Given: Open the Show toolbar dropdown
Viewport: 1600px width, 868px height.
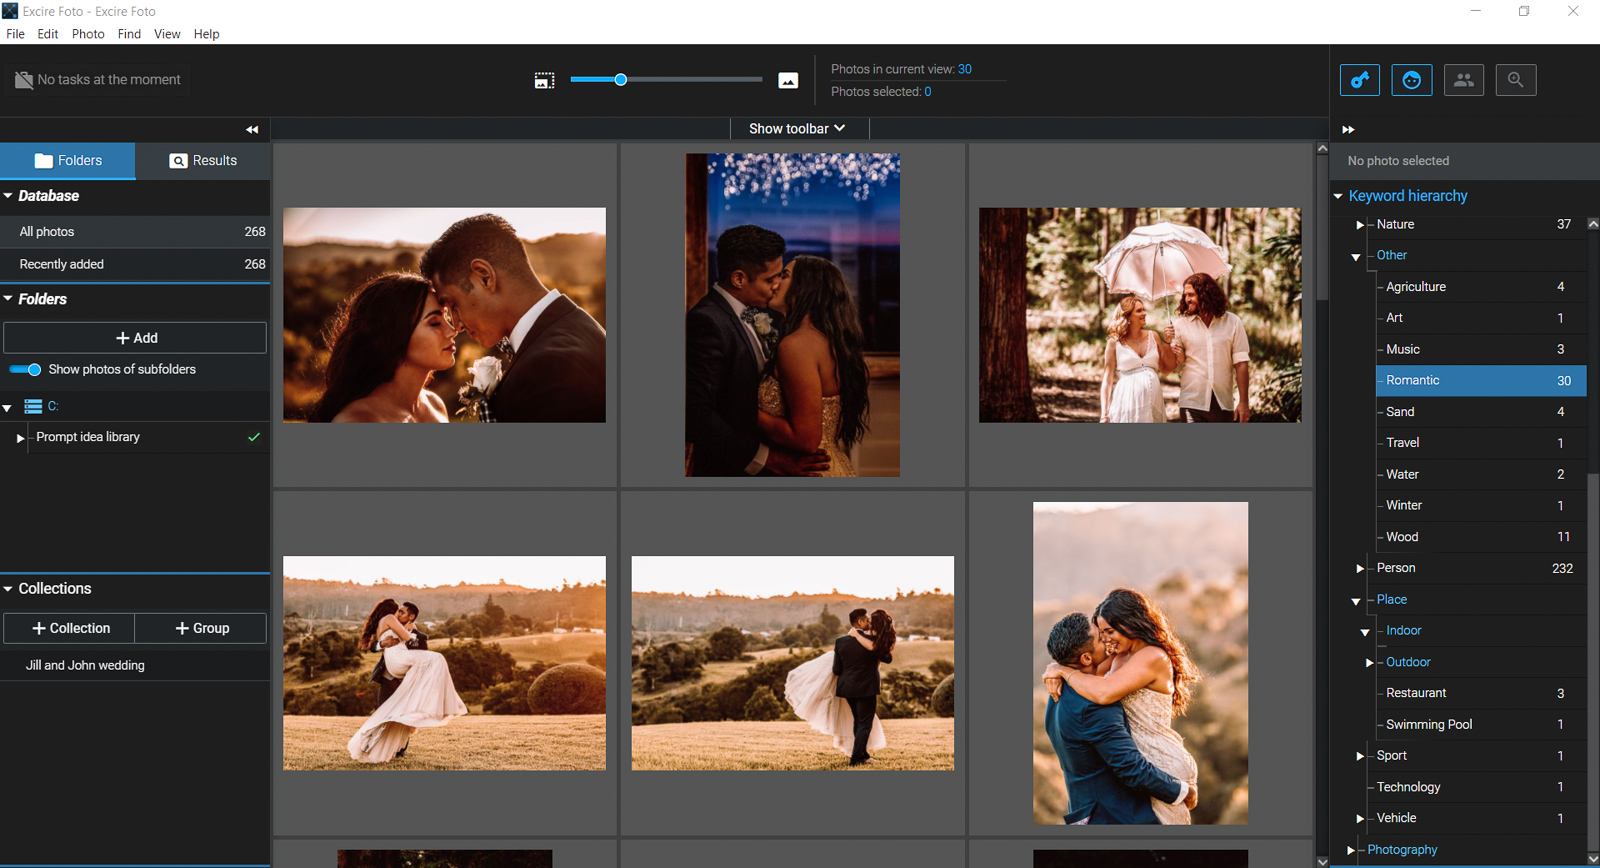Looking at the screenshot, I should pyautogui.click(x=797, y=129).
